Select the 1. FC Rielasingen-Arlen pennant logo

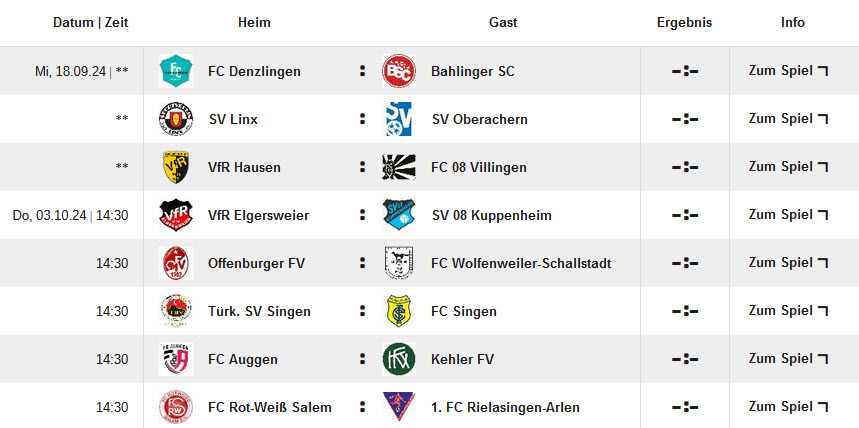(399, 407)
